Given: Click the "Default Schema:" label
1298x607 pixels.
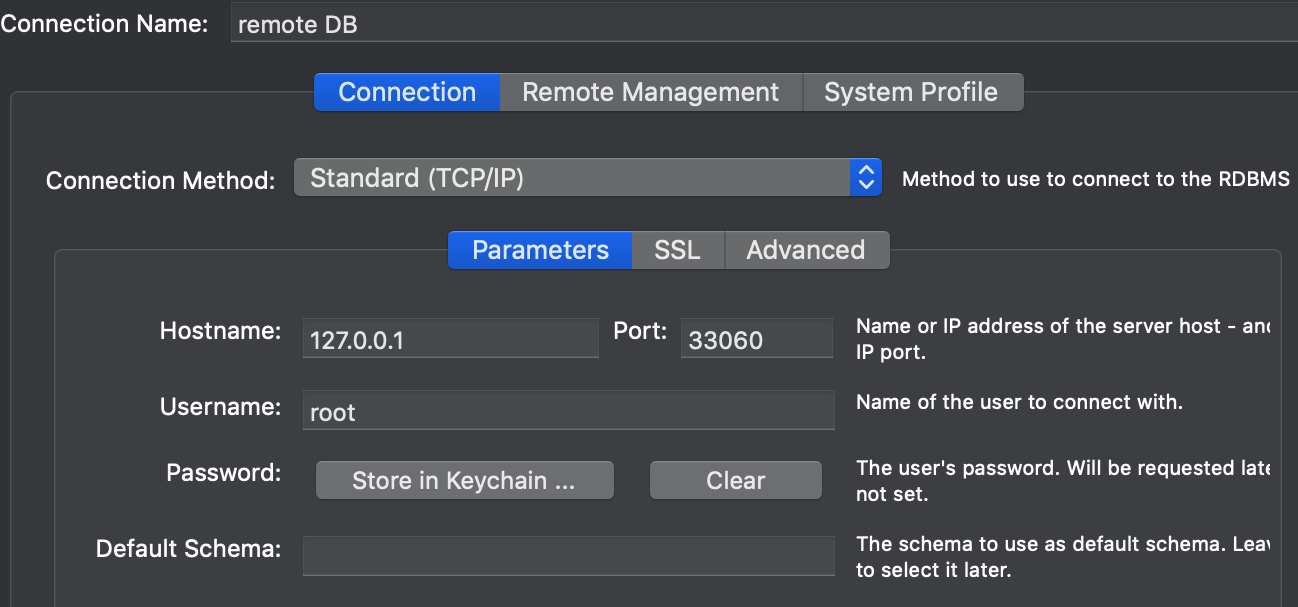Looking at the screenshot, I should click(188, 549).
